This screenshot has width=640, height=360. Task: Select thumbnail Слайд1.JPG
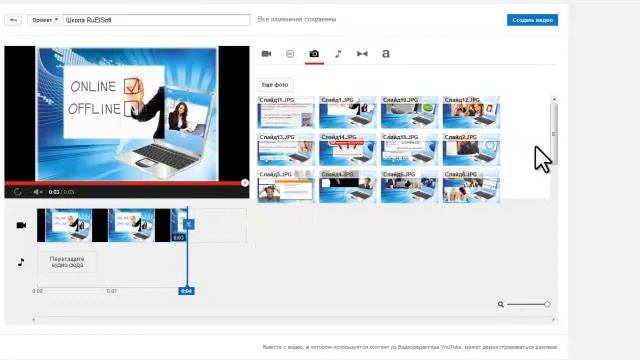click(x=347, y=112)
